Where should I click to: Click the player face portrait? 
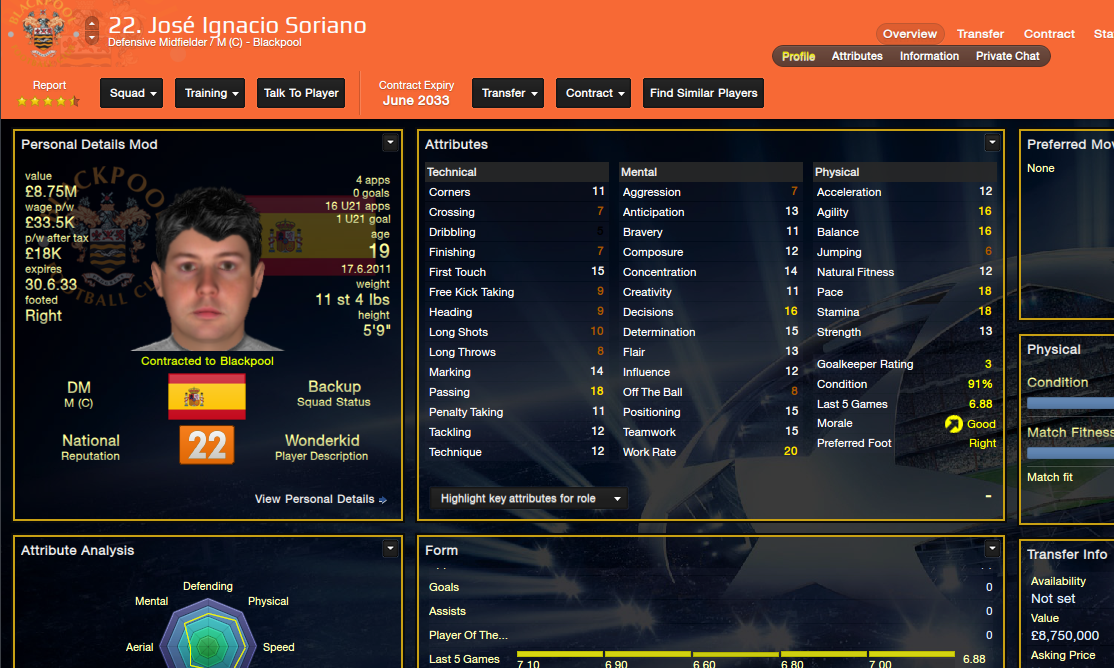pyautogui.click(x=207, y=270)
